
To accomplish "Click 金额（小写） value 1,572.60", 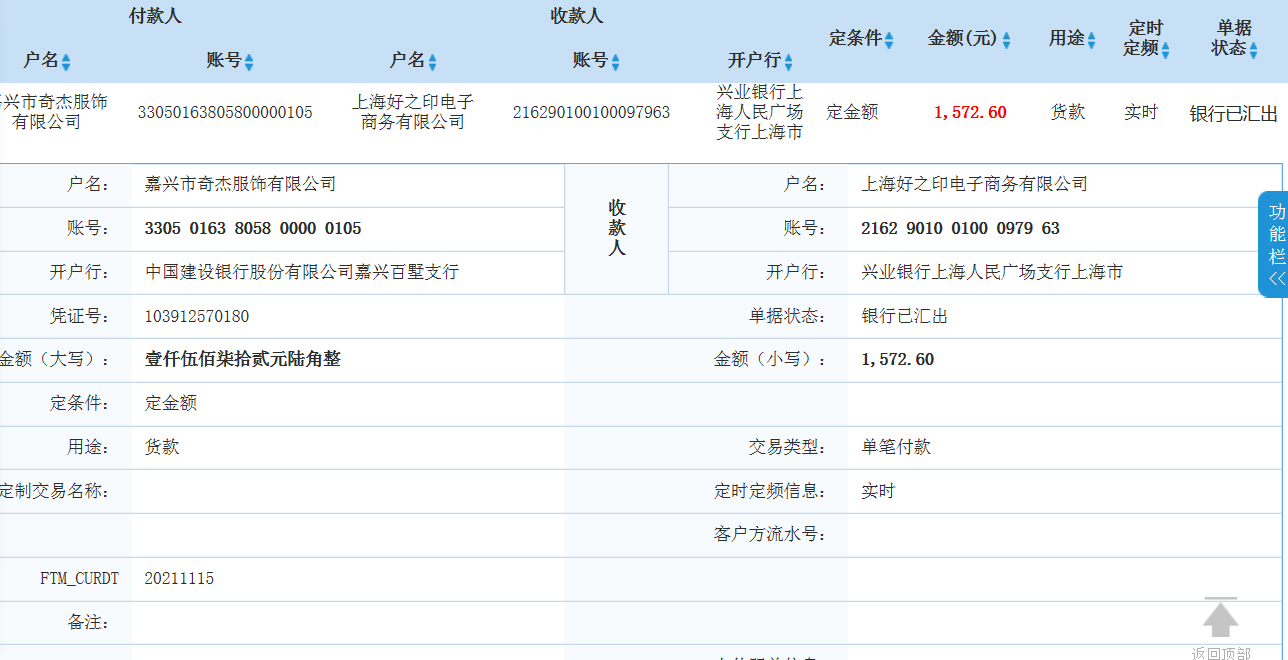I will click(898, 359).
